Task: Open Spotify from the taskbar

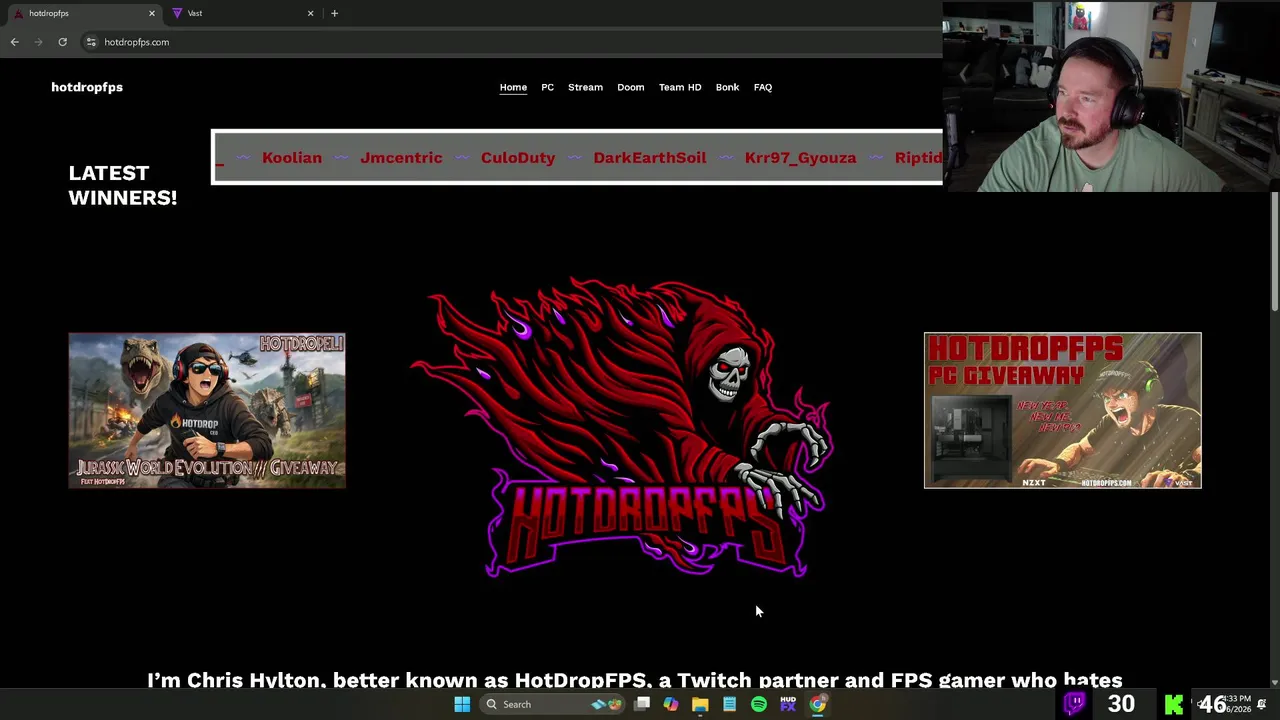Action: (x=759, y=704)
